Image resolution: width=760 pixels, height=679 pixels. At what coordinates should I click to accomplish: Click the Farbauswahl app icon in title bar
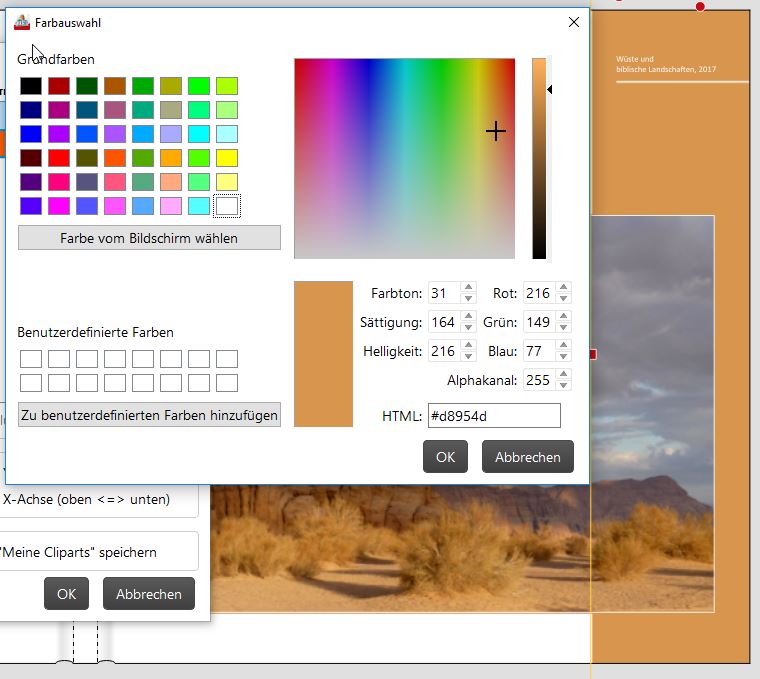pos(22,22)
